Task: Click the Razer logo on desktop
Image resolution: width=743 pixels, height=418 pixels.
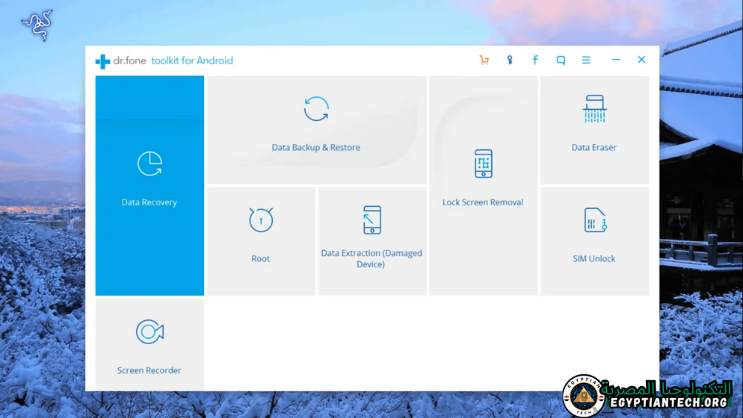Action: [x=37, y=25]
